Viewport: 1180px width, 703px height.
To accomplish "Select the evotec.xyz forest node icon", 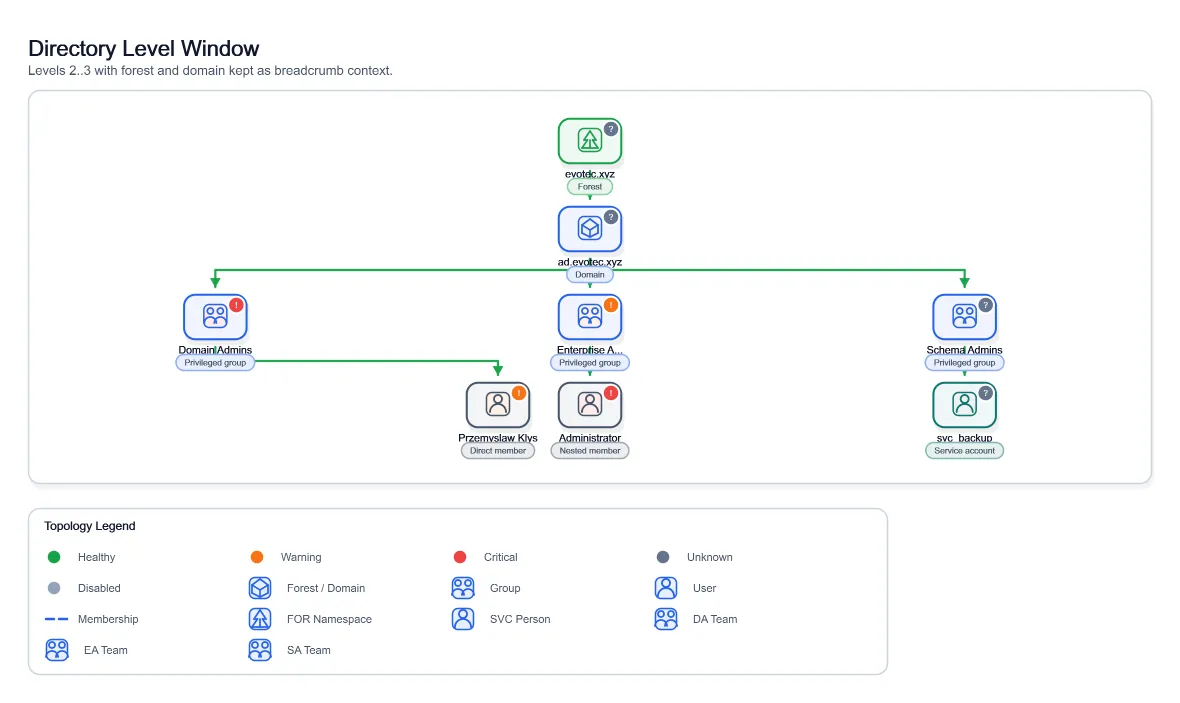I will click(590, 141).
